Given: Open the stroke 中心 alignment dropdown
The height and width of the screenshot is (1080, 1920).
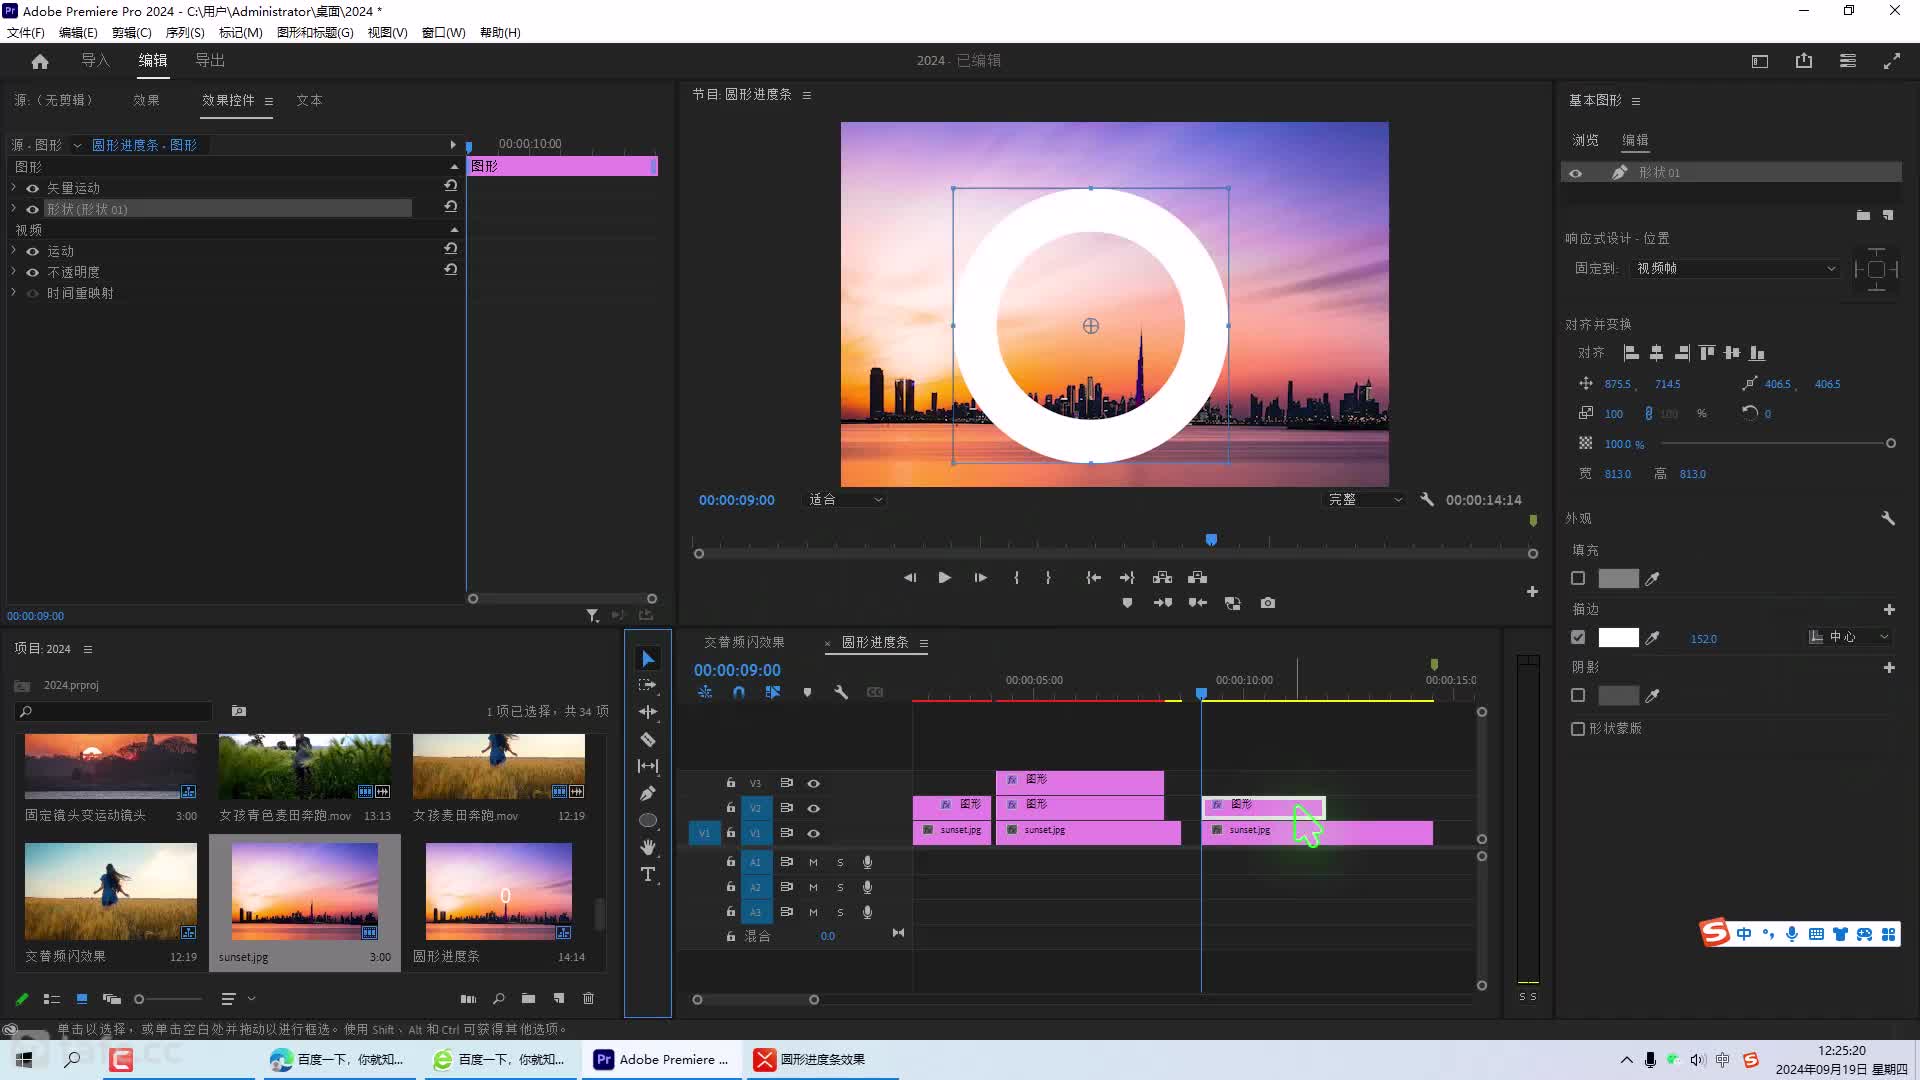Looking at the screenshot, I should pyautogui.click(x=1850, y=637).
